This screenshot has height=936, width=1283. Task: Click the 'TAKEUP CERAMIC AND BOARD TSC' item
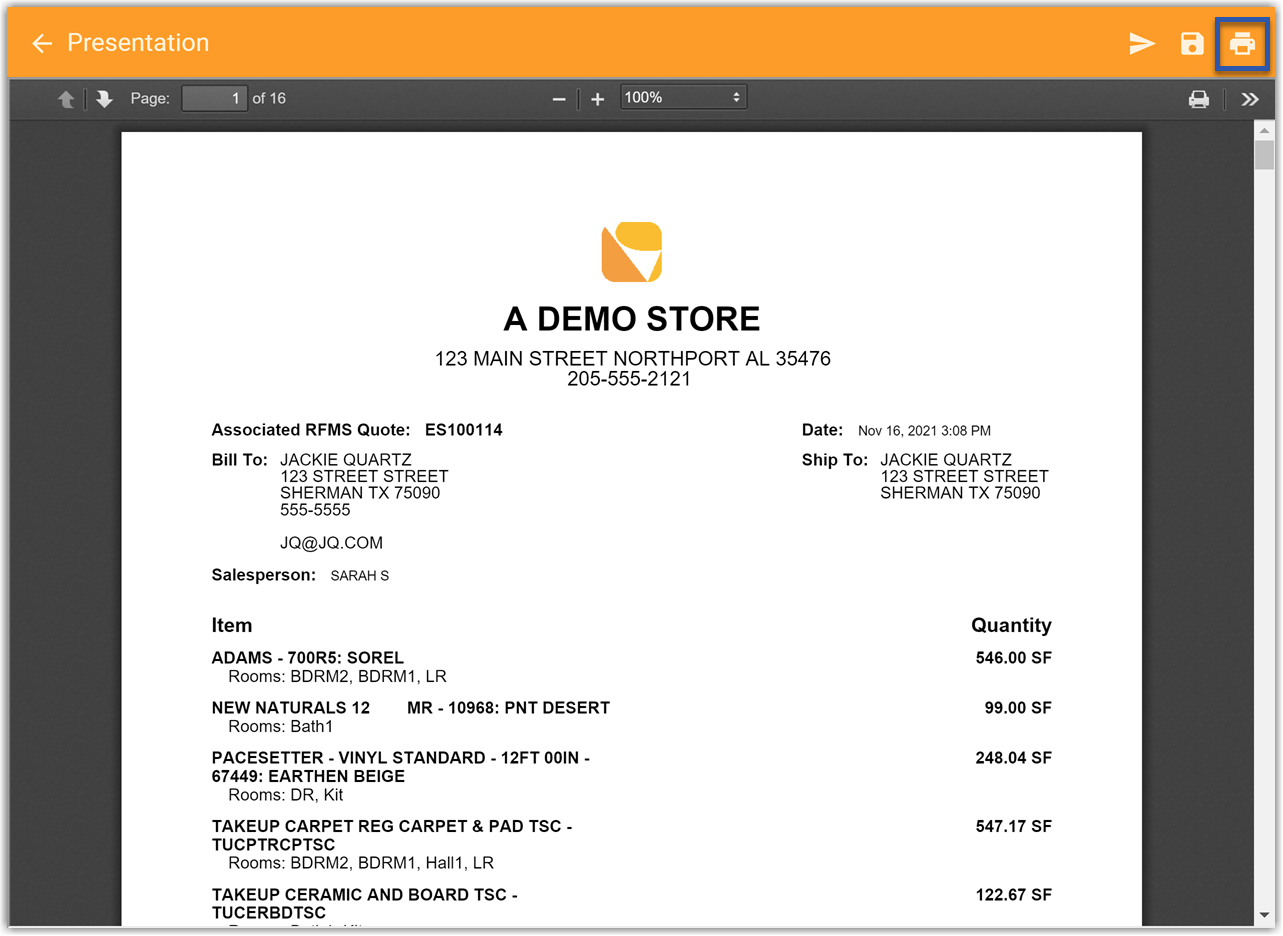pyautogui.click(x=365, y=904)
